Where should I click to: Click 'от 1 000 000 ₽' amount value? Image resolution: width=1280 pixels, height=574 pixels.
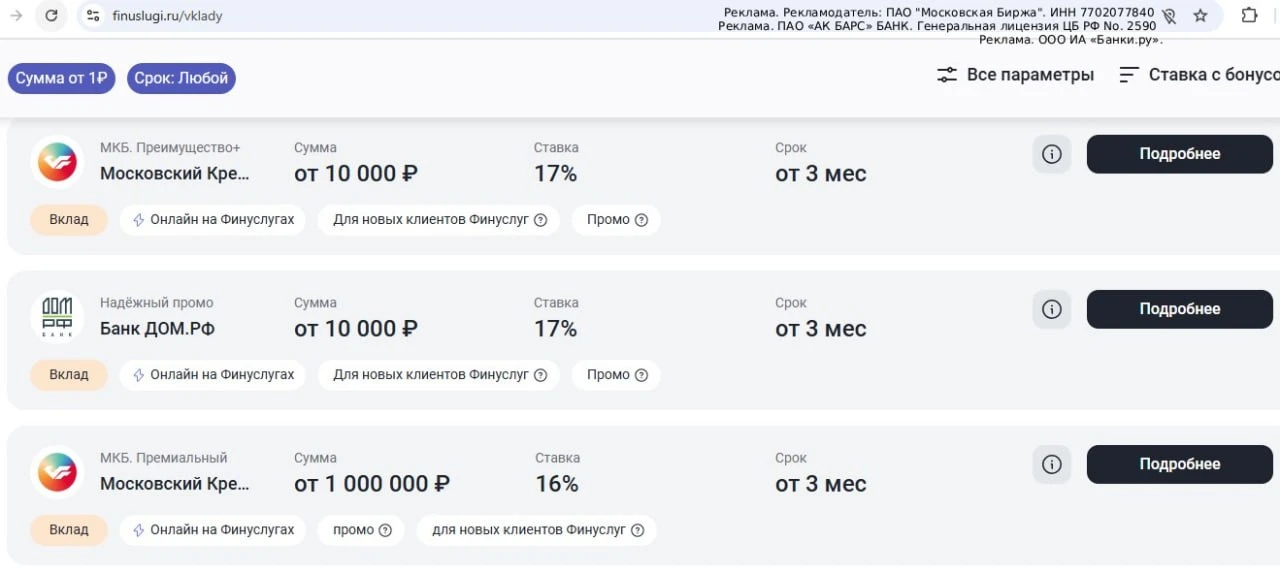coord(372,484)
